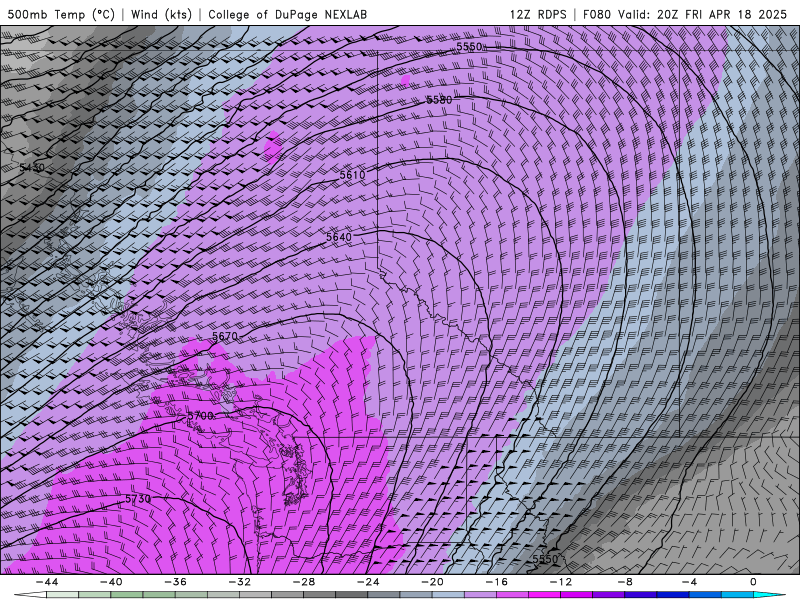Click the −32 color bar label
Viewport: 800px width, 600px height.
click(x=239, y=582)
